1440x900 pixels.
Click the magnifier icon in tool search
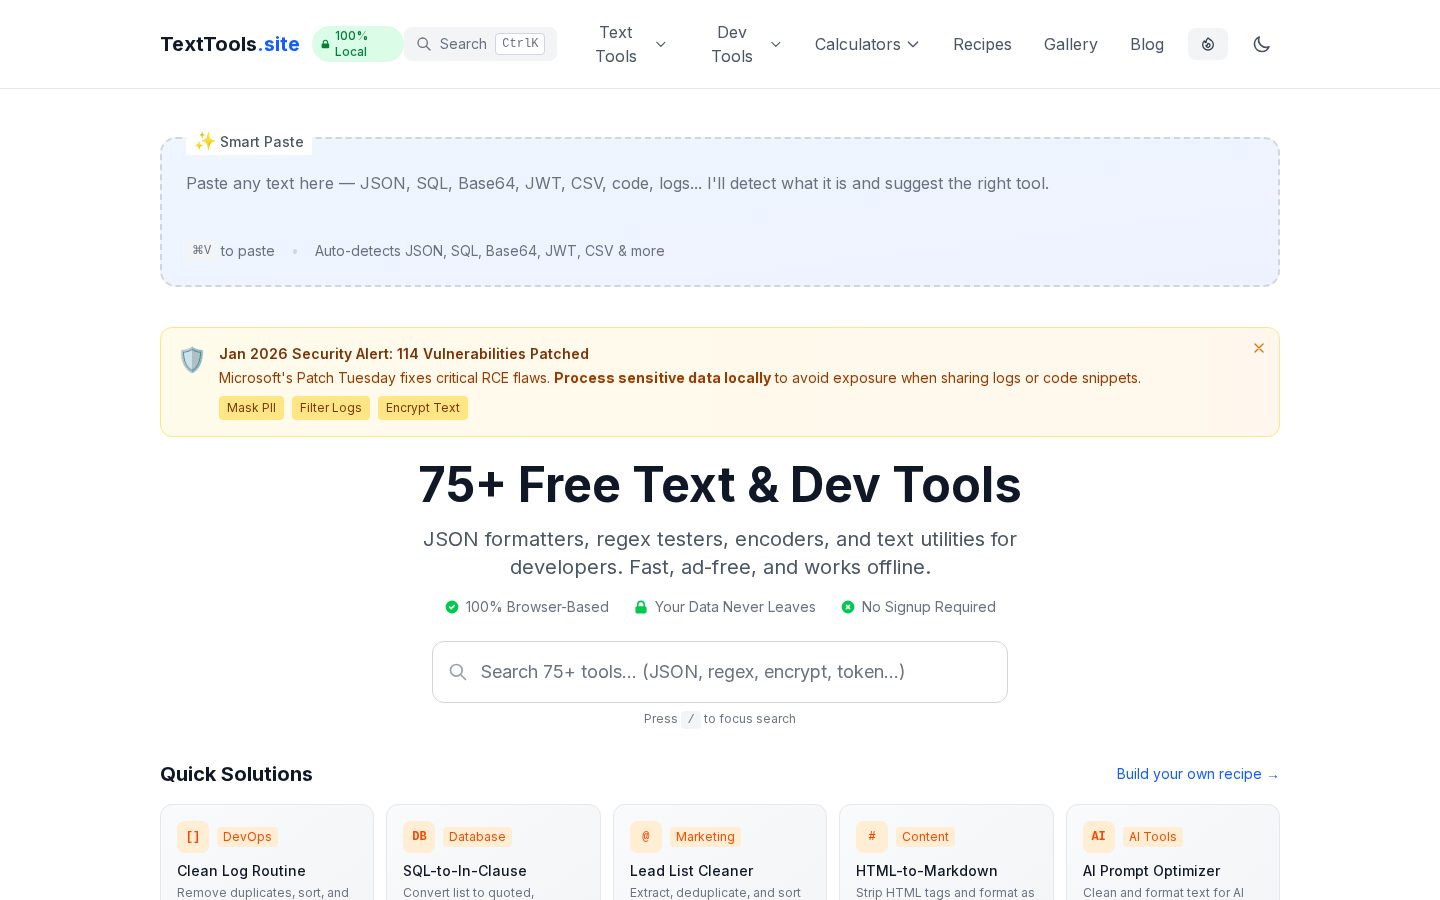tap(458, 672)
